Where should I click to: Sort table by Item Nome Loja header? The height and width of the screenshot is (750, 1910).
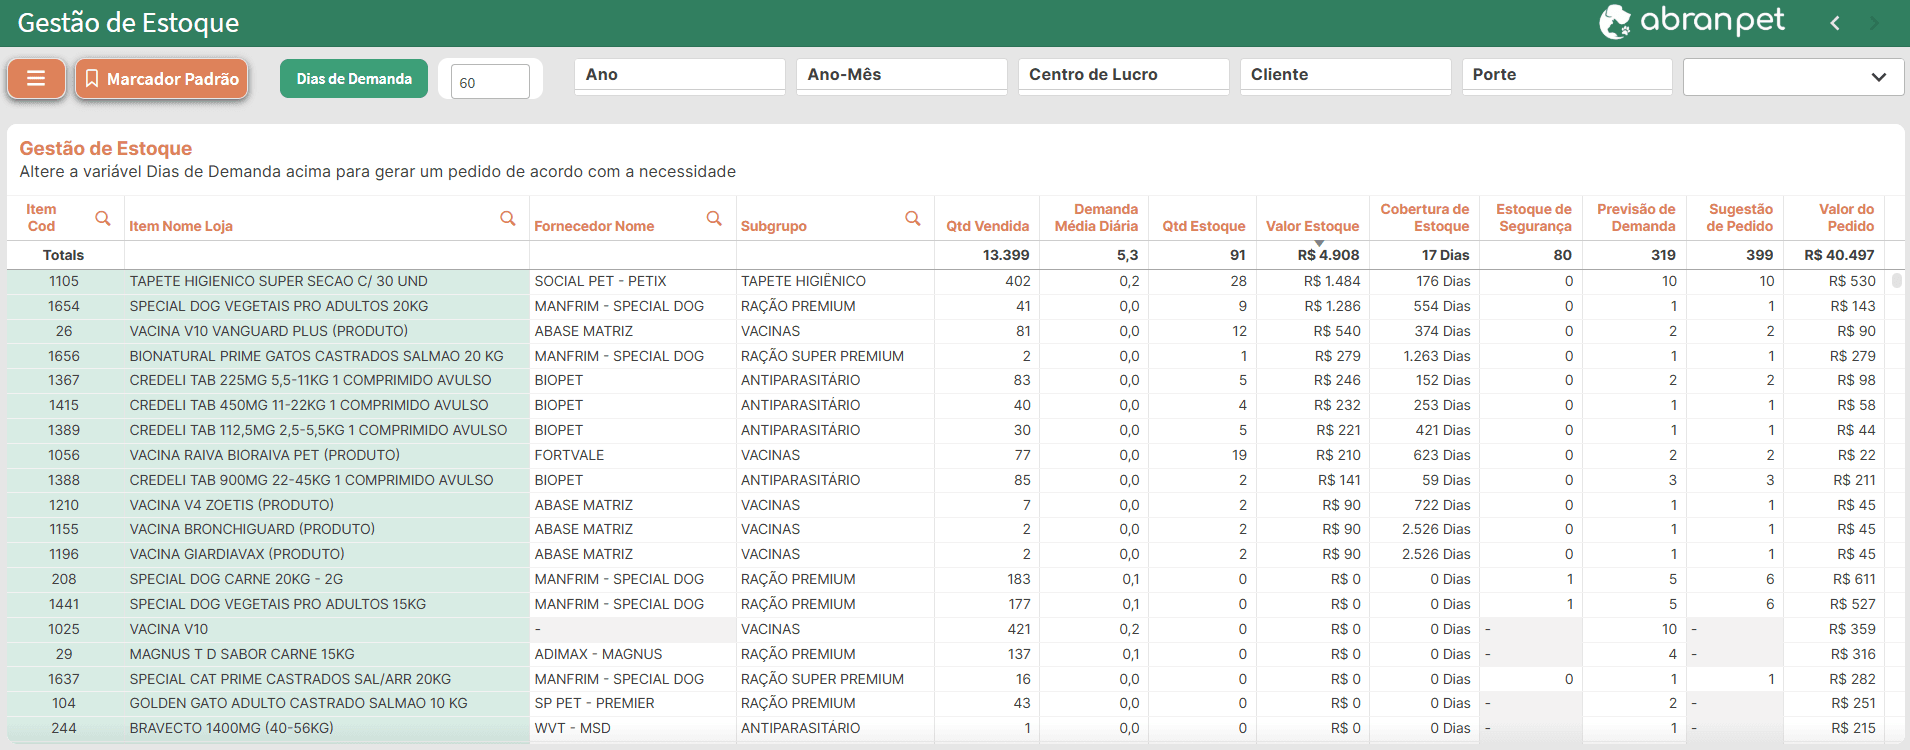pyautogui.click(x=181, y=226)
